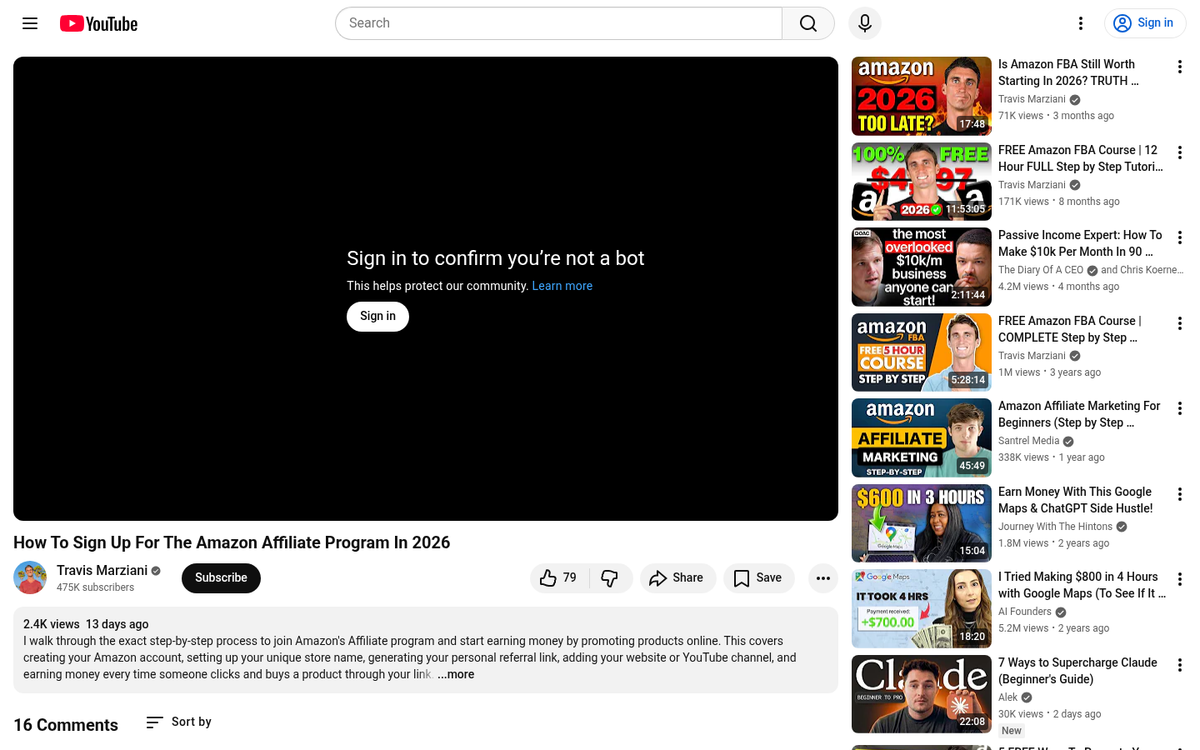The height and width of the screenshot is (750, 1200).
Task: Open the Learn more link
Action: point(562,285)
